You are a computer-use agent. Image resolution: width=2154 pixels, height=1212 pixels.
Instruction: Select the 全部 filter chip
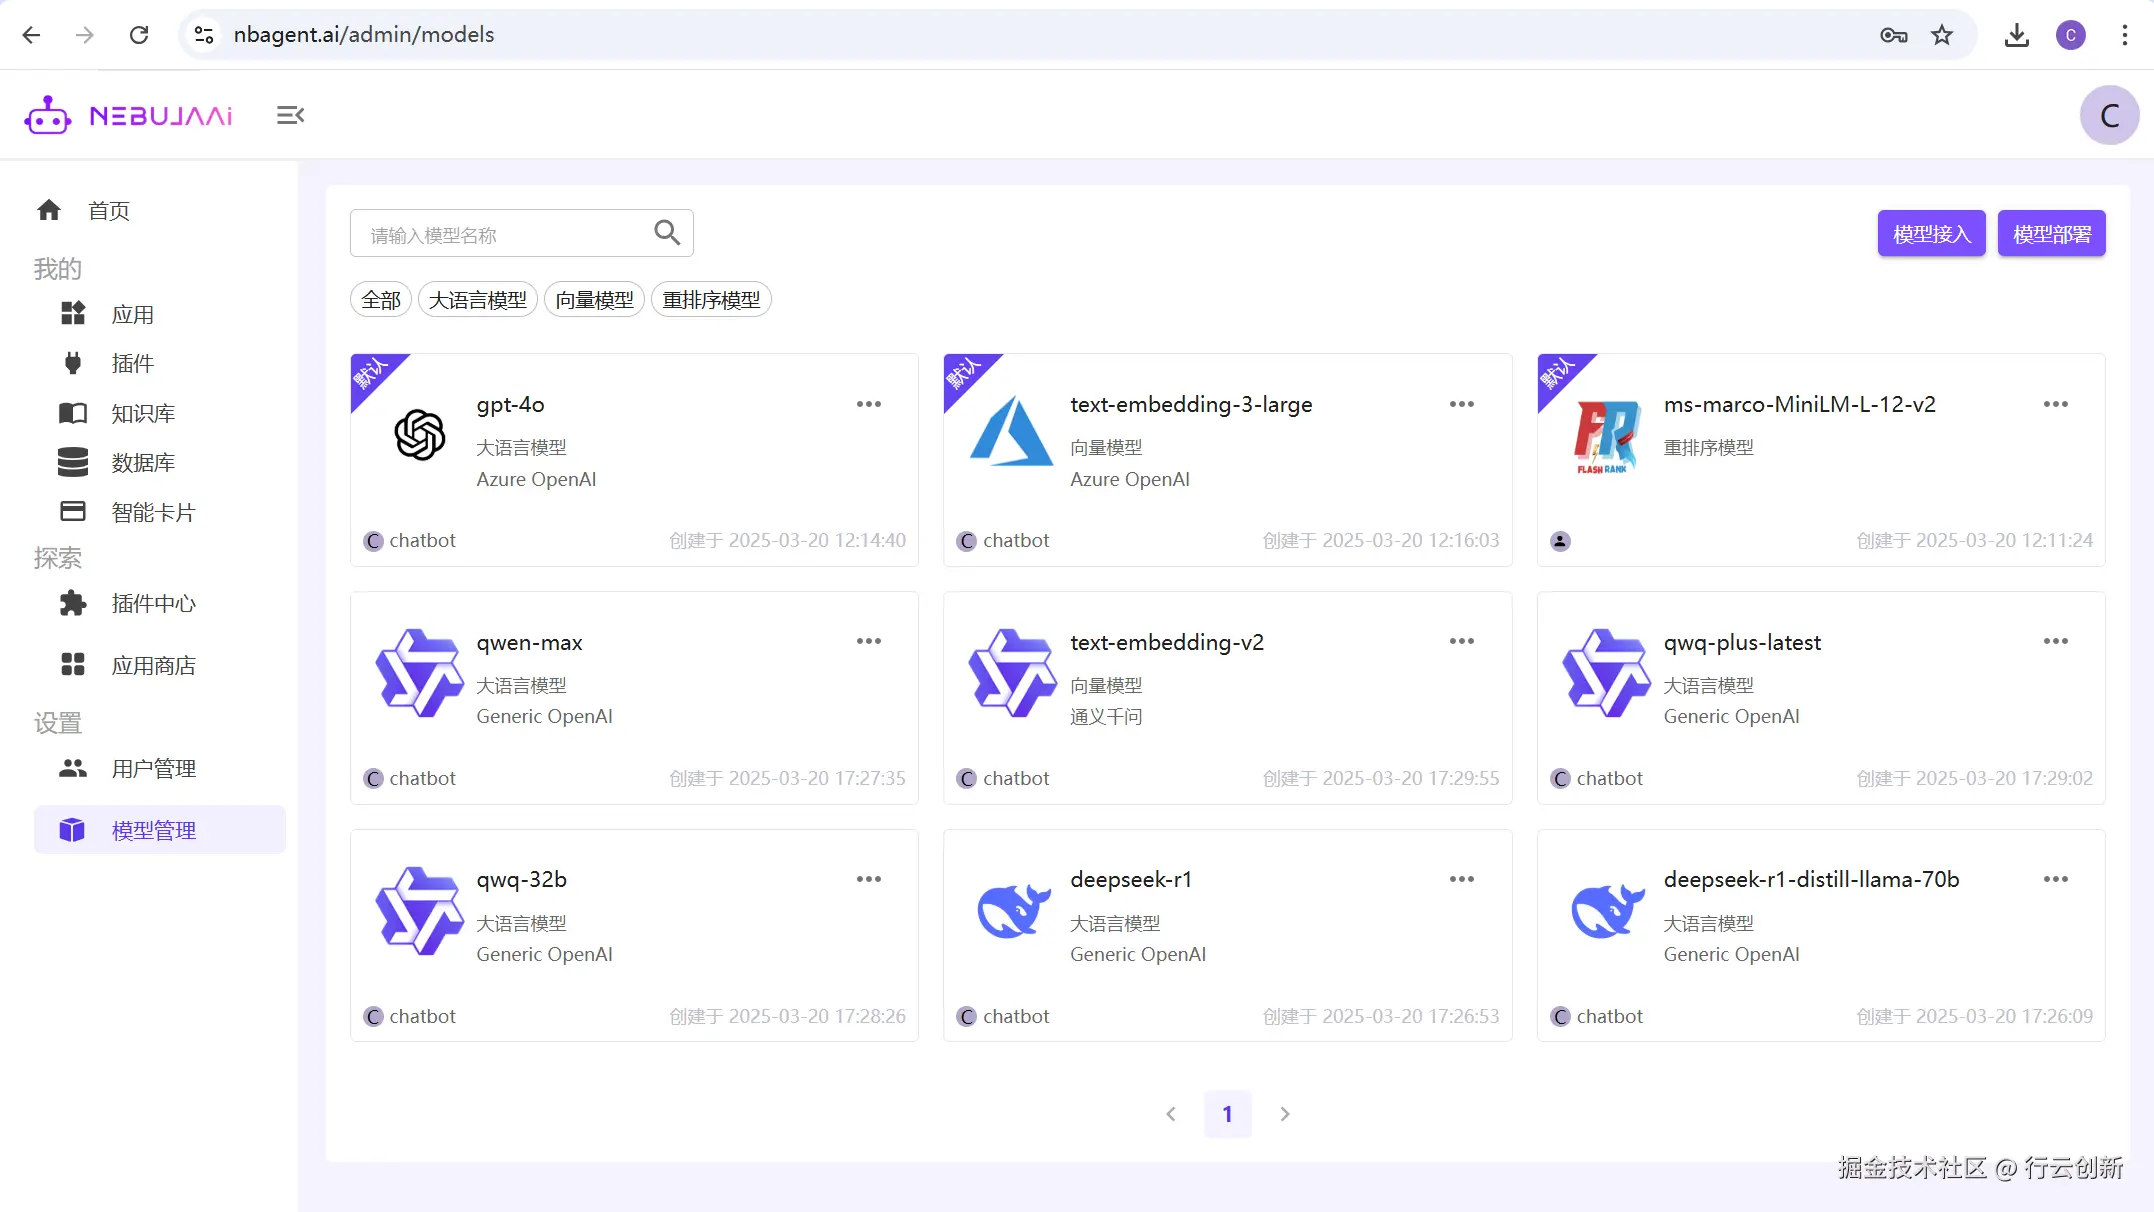coord(380,300)
